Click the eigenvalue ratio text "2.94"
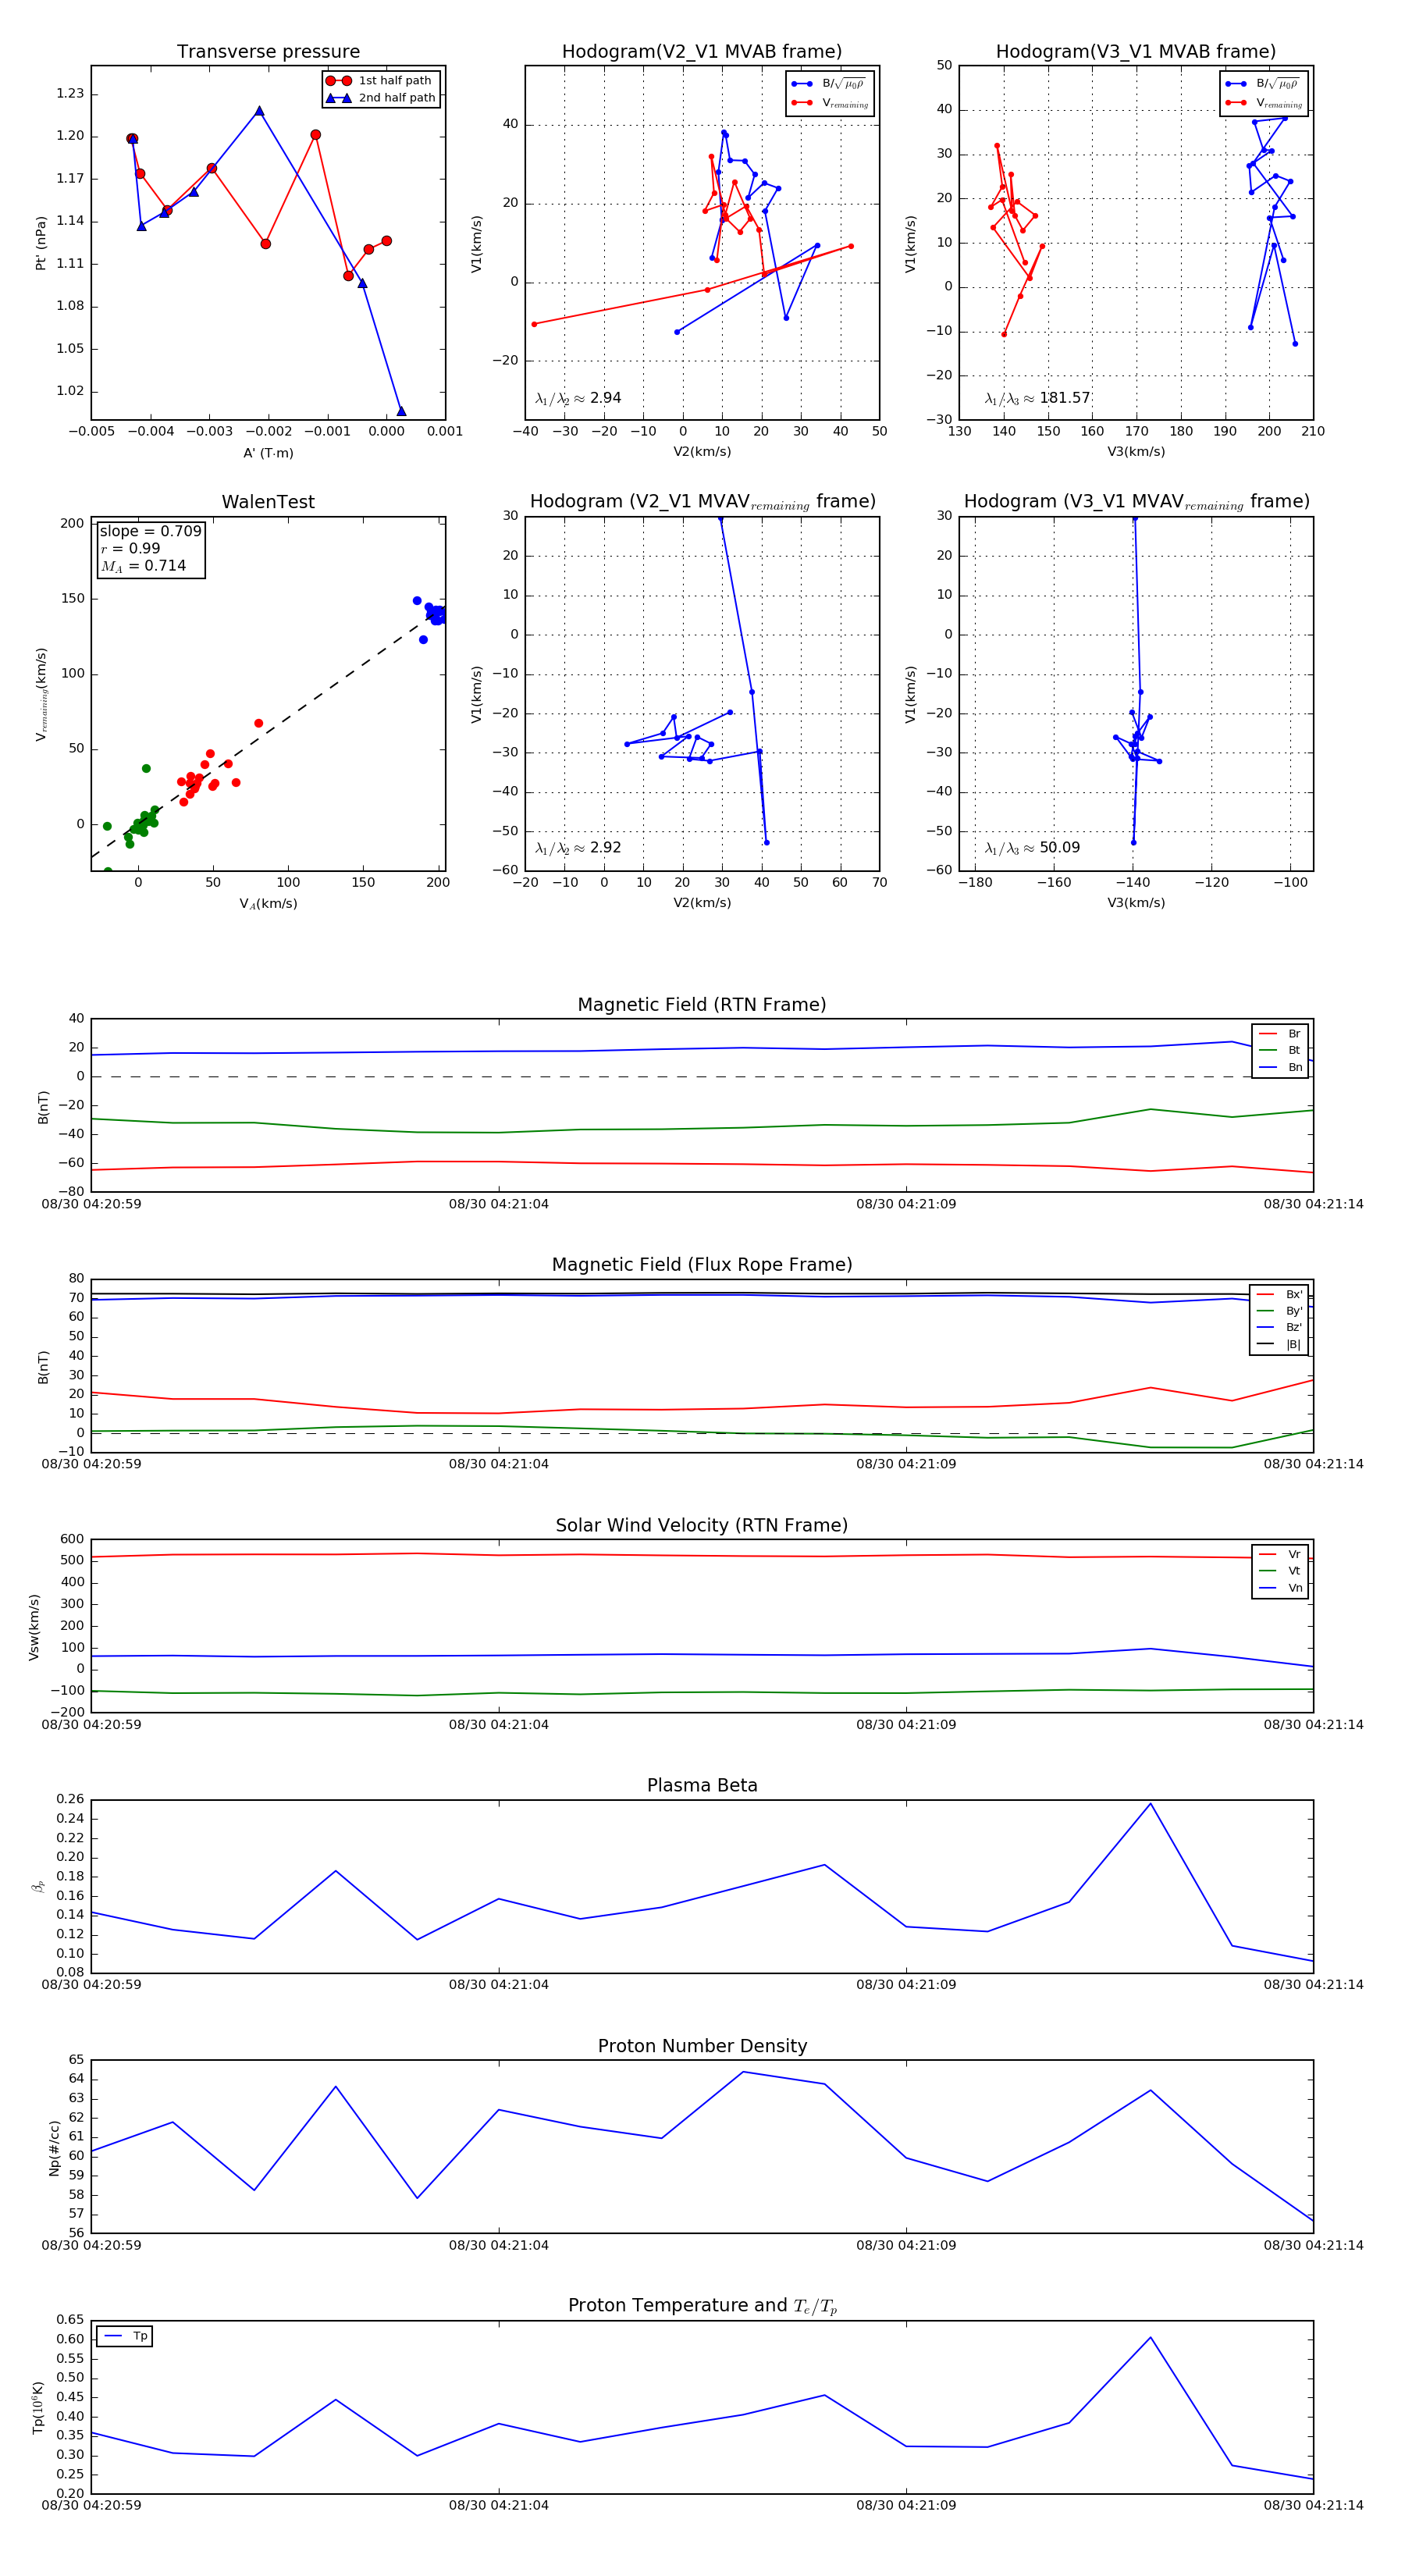Viewport: 1405px width, 2576px height. (606, 398)
